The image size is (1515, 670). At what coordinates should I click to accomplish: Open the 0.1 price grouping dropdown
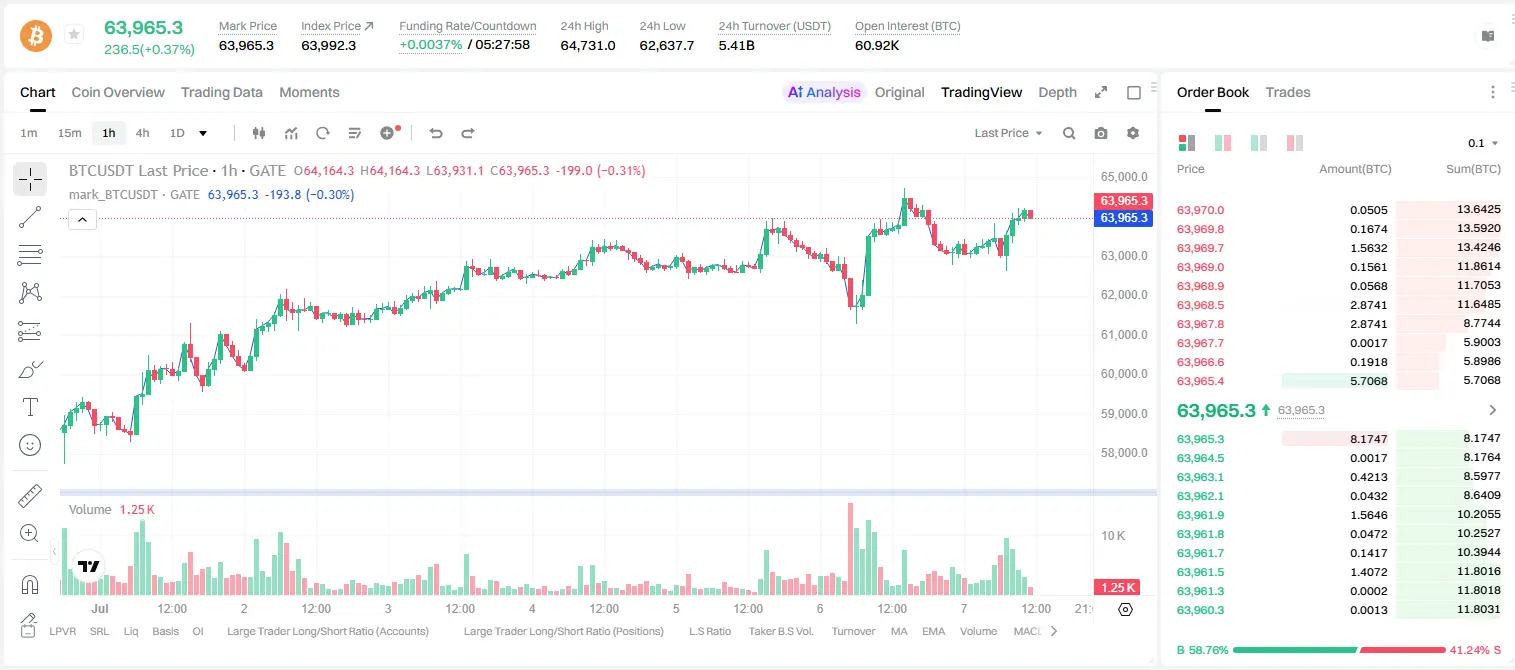coord(1483,143)
